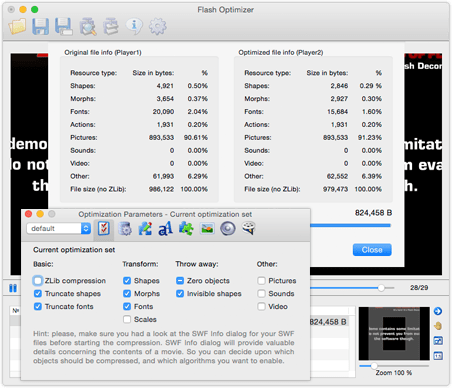Open the green puzzle pieces tab icon

click(186, 229)
